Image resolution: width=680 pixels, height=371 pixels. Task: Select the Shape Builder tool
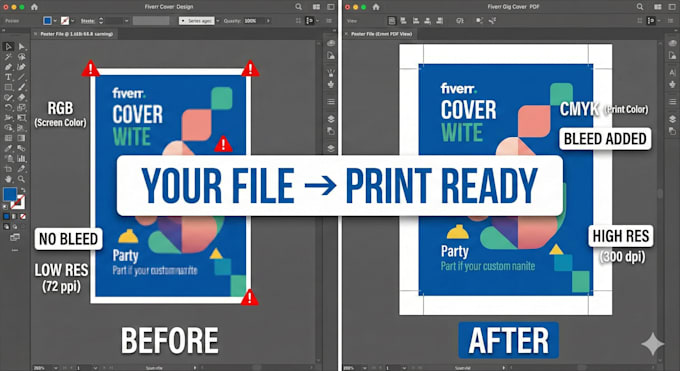point(8,128)
